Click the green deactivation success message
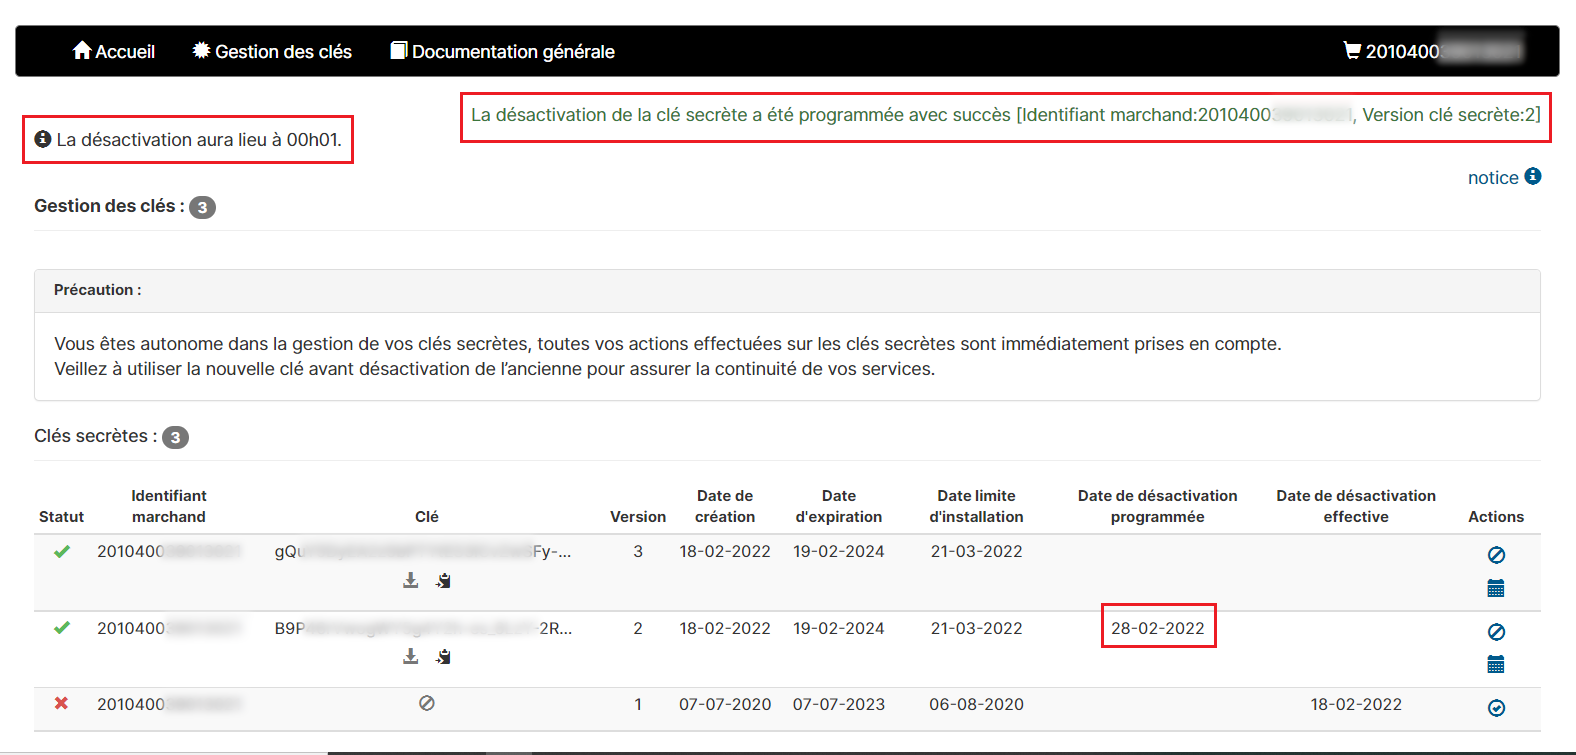 tap(1005, 115)
